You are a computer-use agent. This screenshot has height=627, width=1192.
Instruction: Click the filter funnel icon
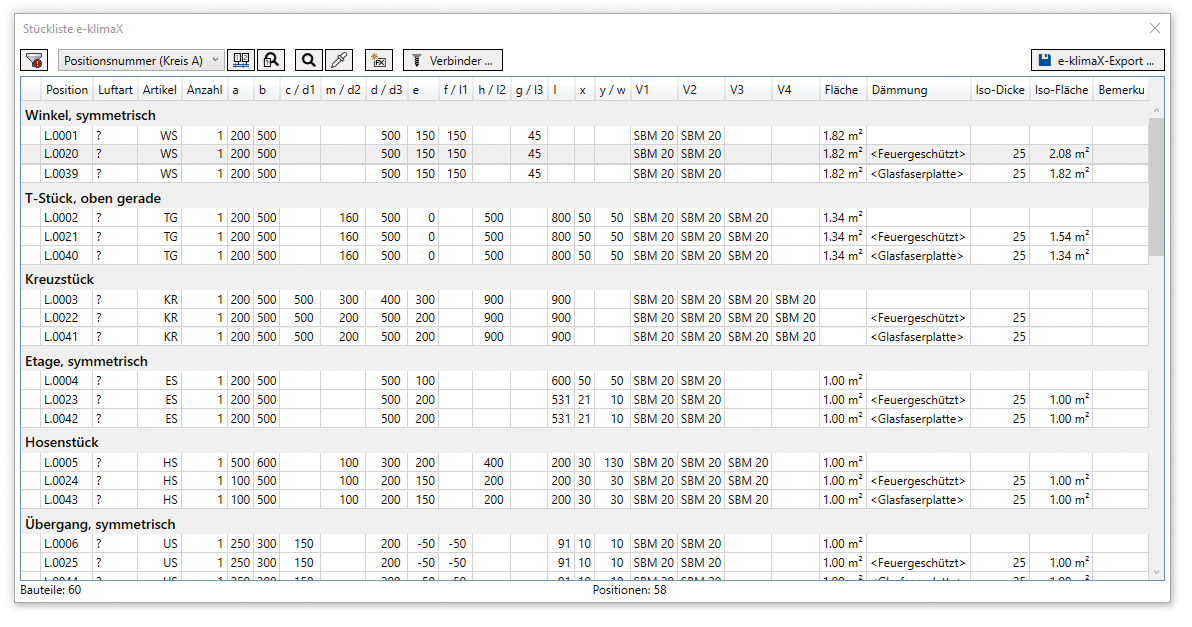point(35,61)
